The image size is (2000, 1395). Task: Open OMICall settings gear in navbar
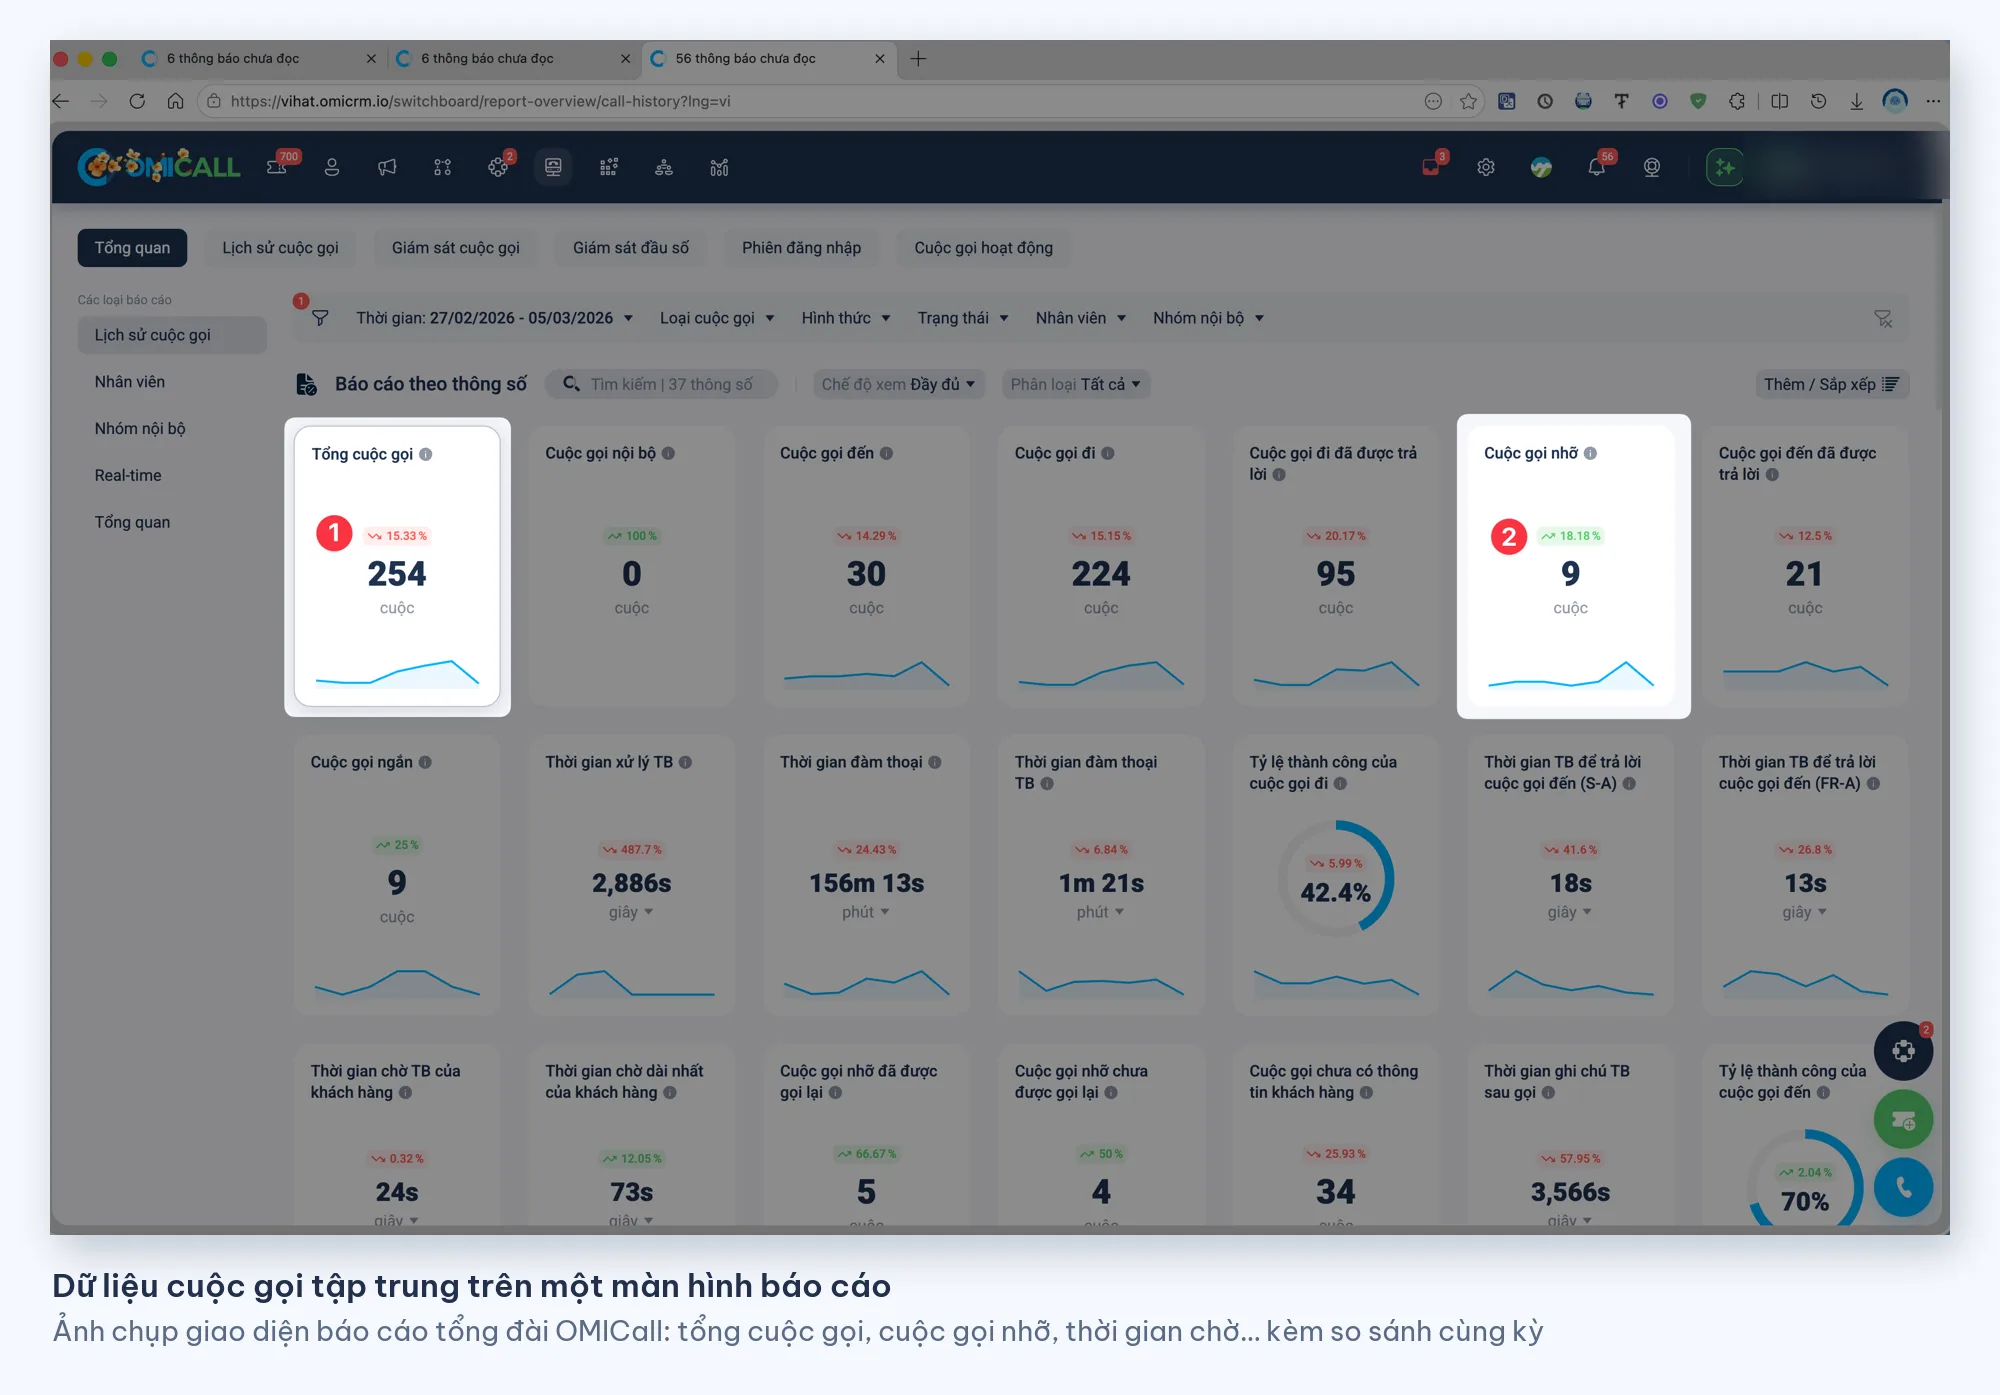point(1486,167)
